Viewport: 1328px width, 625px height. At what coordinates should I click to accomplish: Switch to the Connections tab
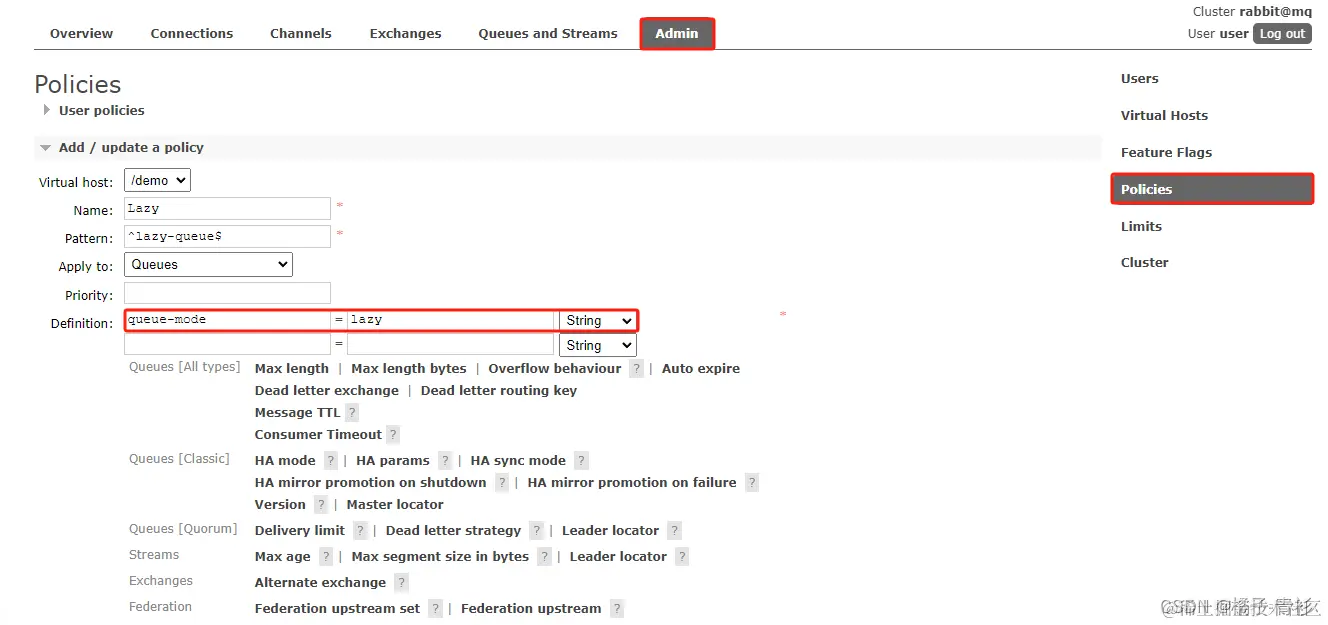192,34
